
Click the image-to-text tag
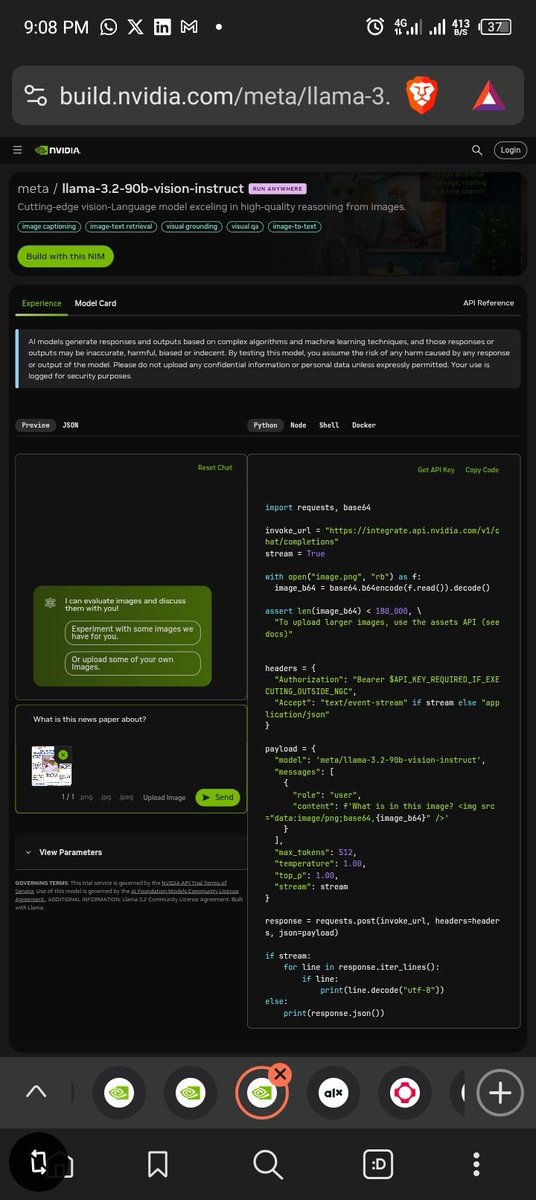coord(294,227)
